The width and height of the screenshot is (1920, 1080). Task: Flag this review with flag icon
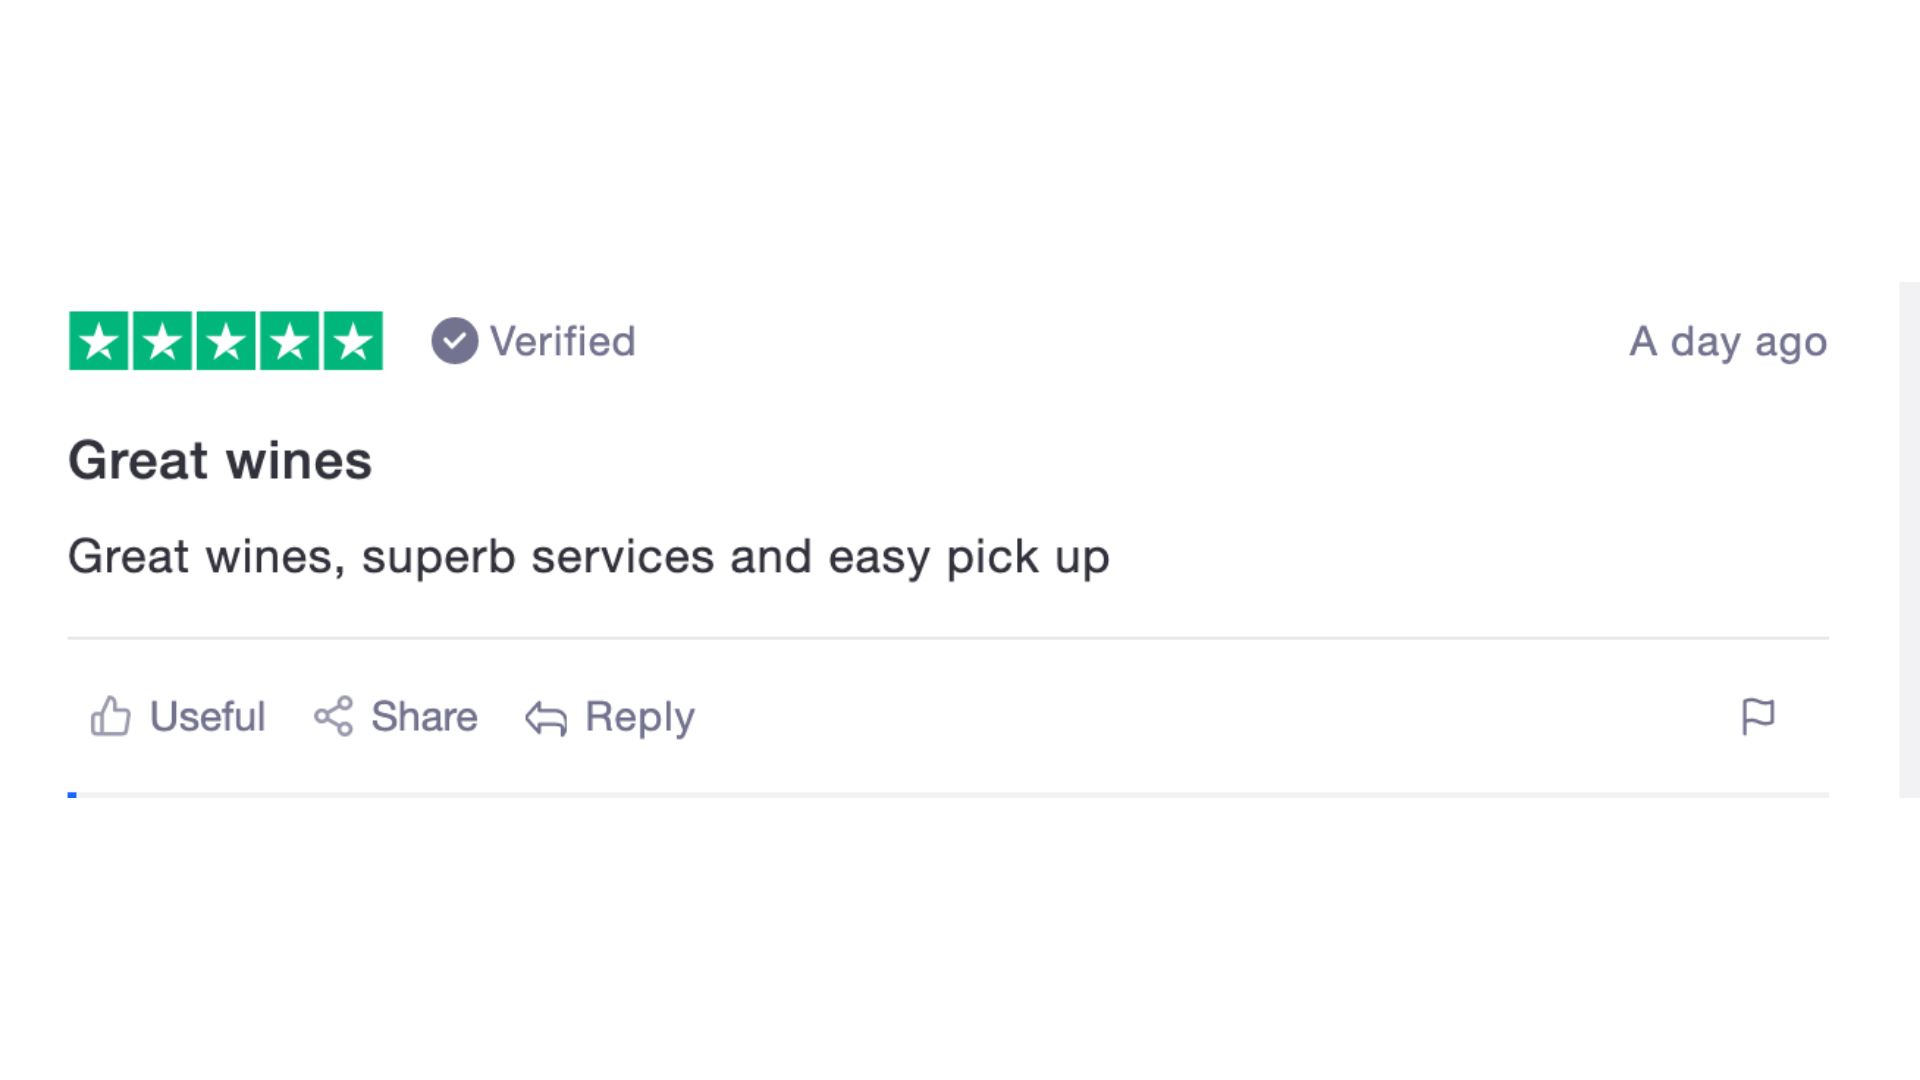[1757, 716]
